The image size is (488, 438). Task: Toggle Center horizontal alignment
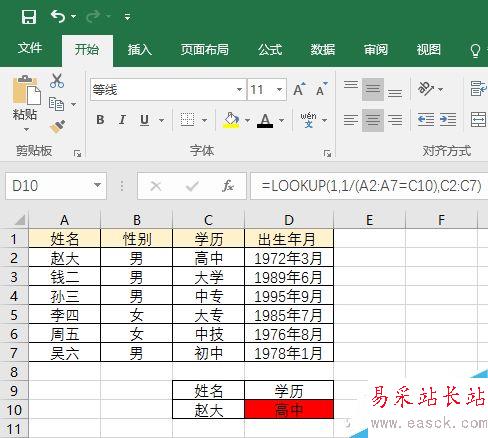pyautogui.click(x=373, y=120)
